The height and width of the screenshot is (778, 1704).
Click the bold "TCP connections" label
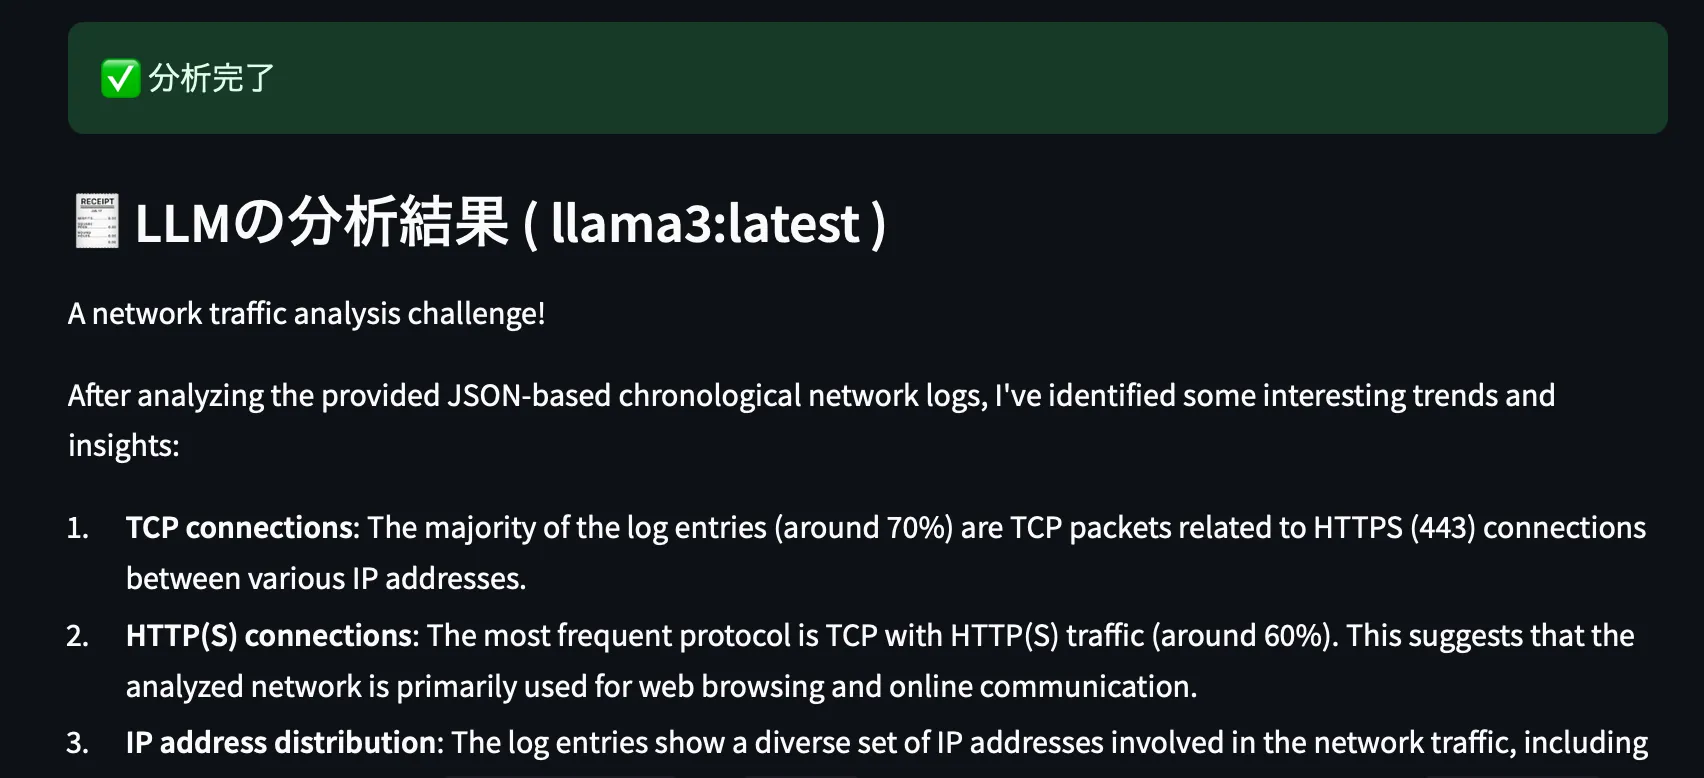point(239,528)
